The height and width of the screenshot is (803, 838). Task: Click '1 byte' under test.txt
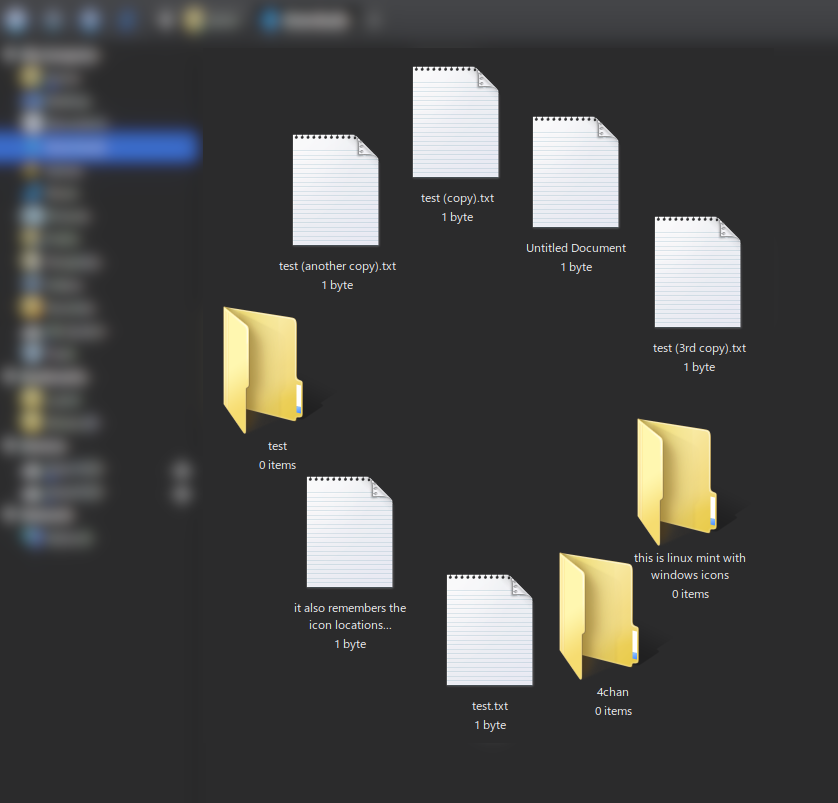490,725
